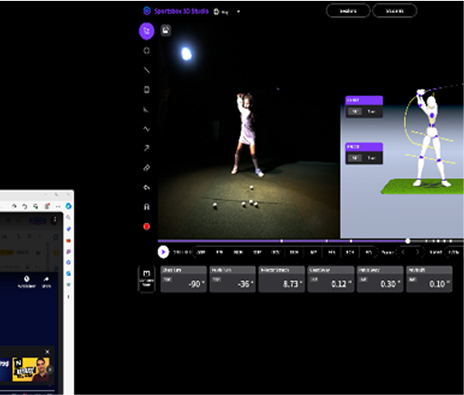
Task: Toggle the left option in CHEST panel
Action: tap(355, 111)
